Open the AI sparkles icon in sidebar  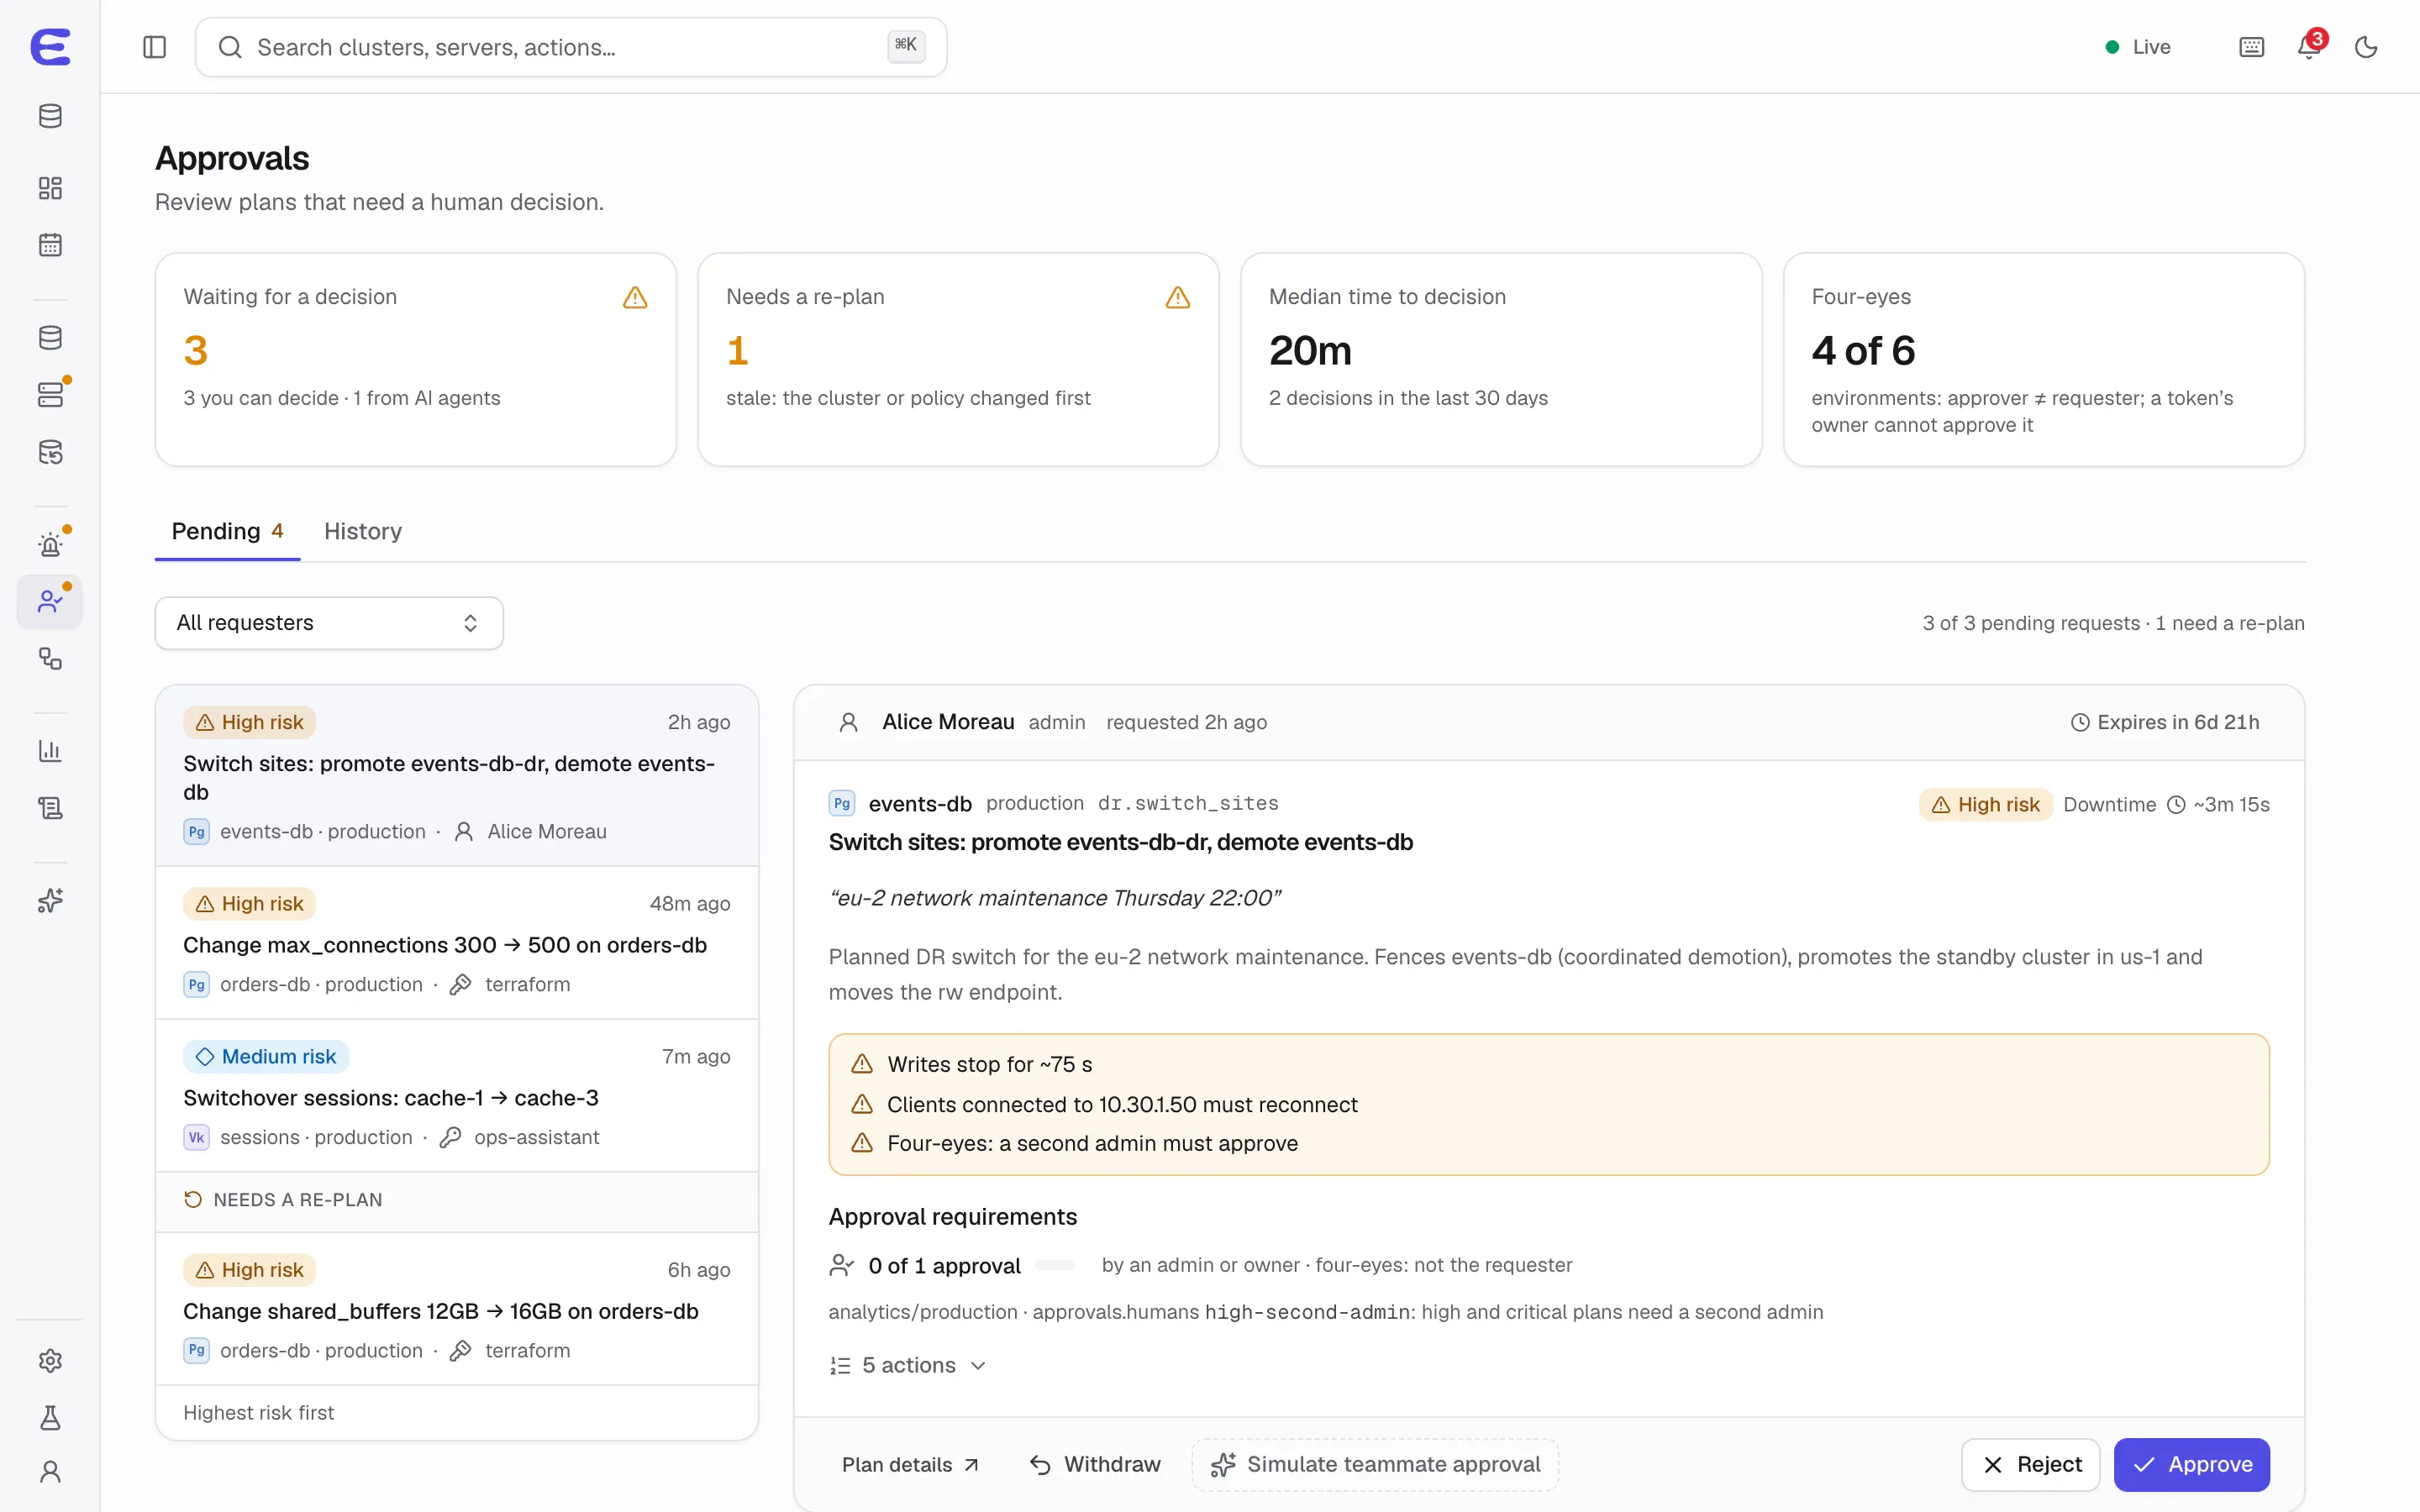[50, 901]
